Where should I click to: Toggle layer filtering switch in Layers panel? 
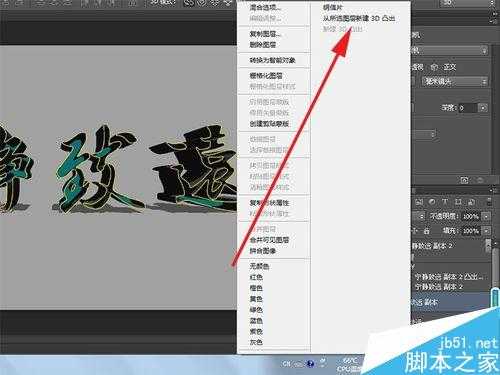click(489, 202)
